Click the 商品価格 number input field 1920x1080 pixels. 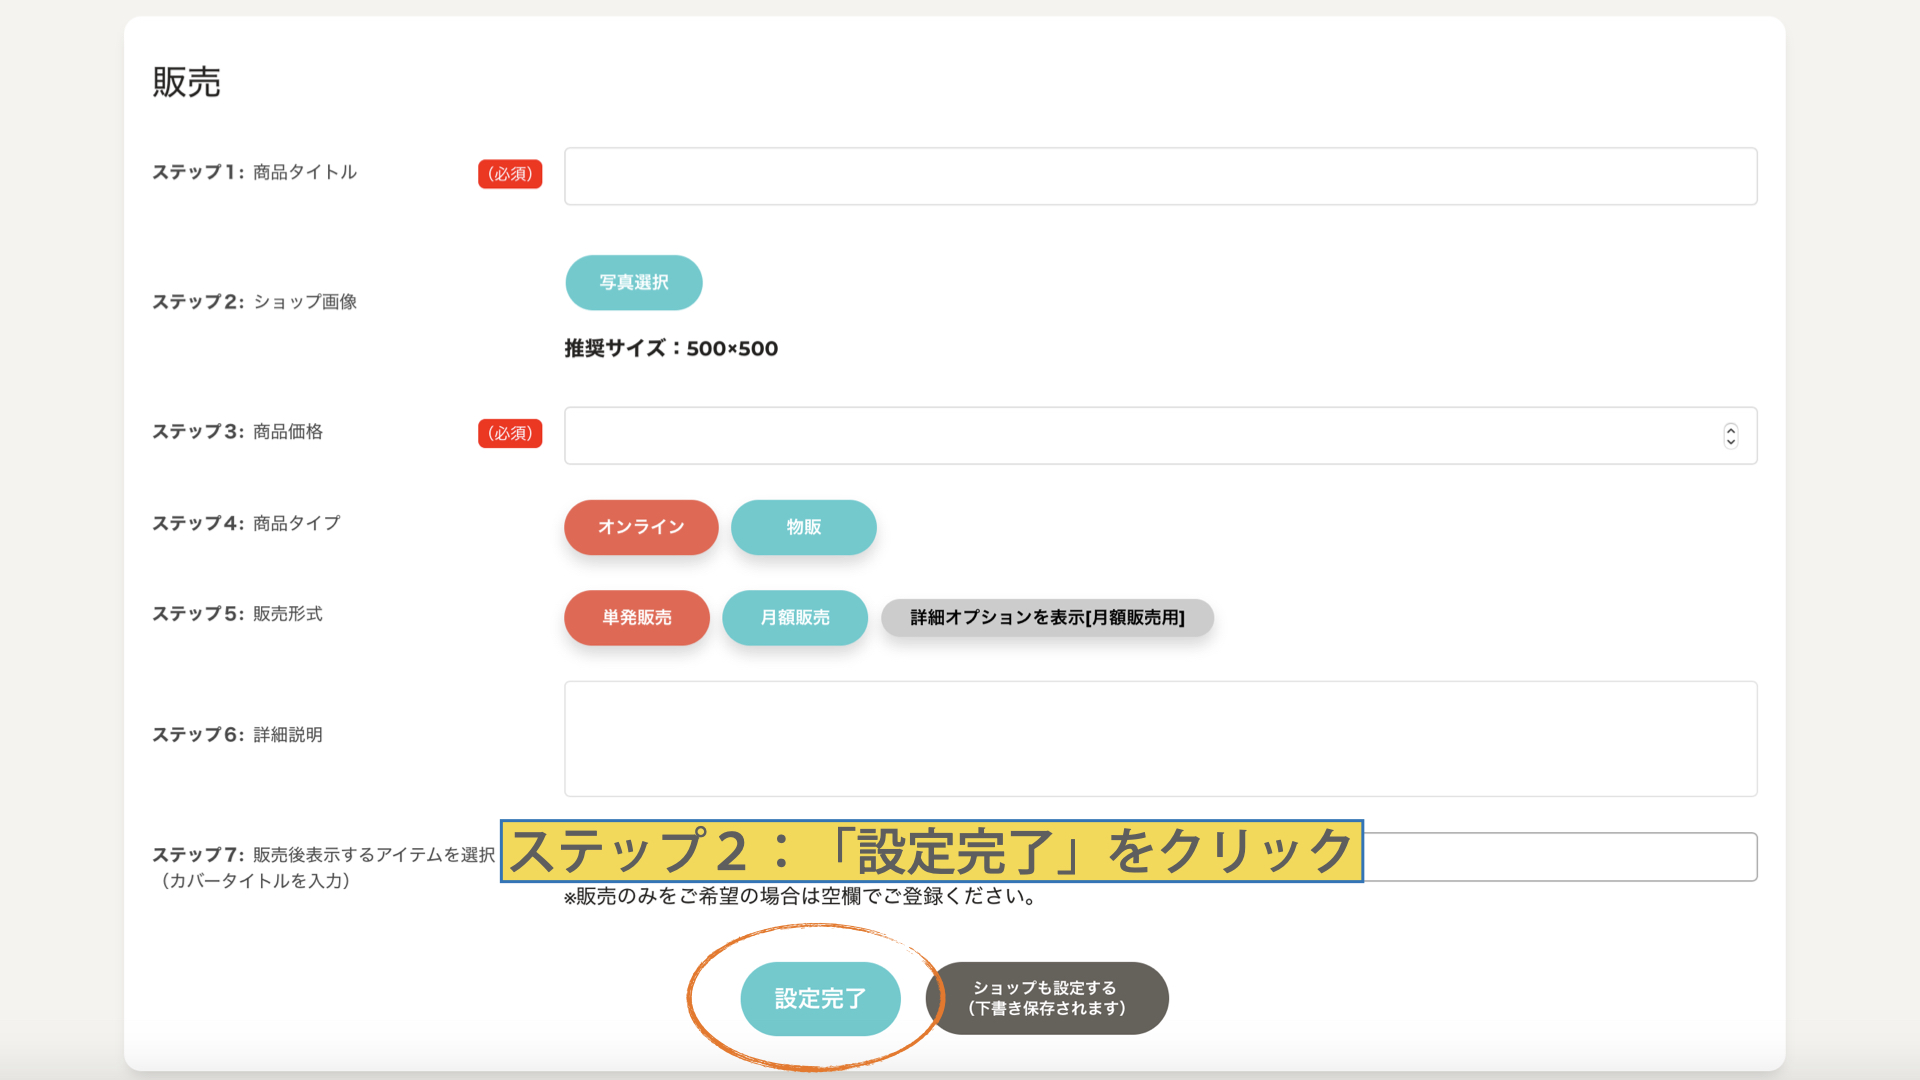[x=1140, y=435]
